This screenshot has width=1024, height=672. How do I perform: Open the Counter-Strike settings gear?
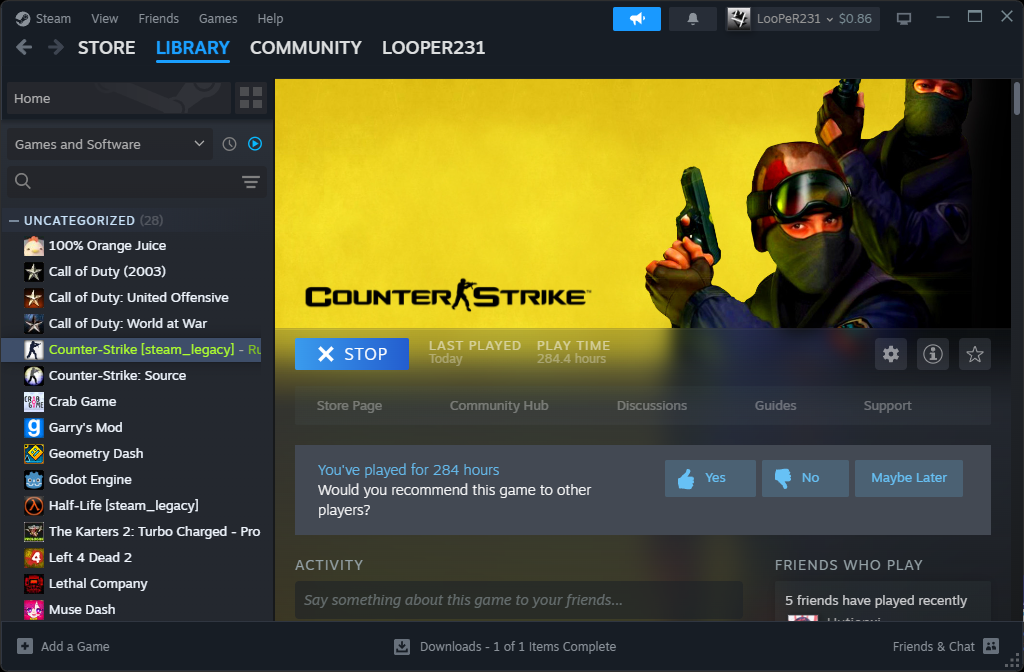point(891,354)
